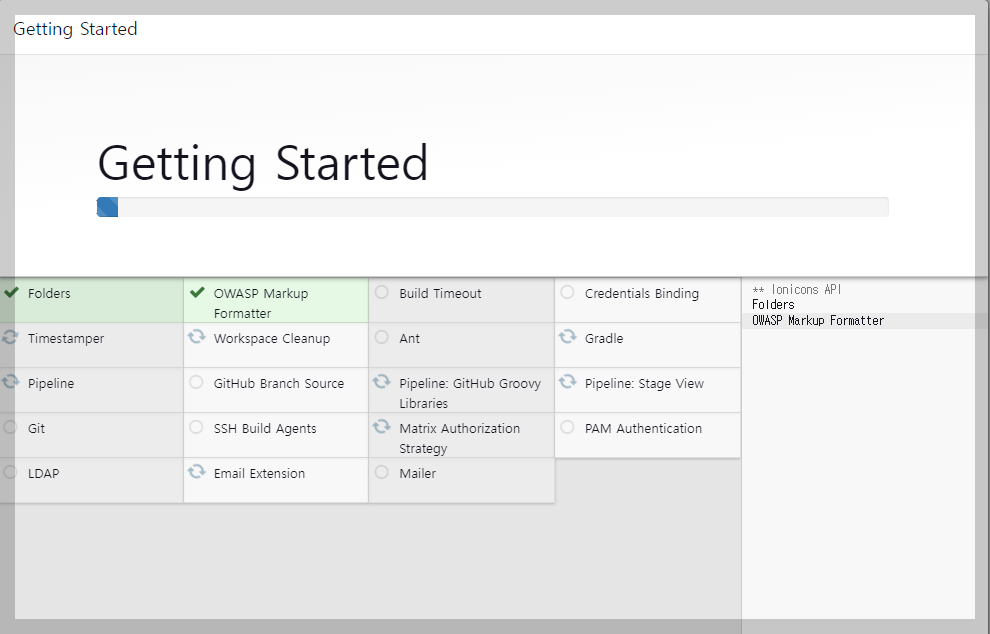
Task: Click the sync icon beside Pipeline
Action: (x=10, y=381)
